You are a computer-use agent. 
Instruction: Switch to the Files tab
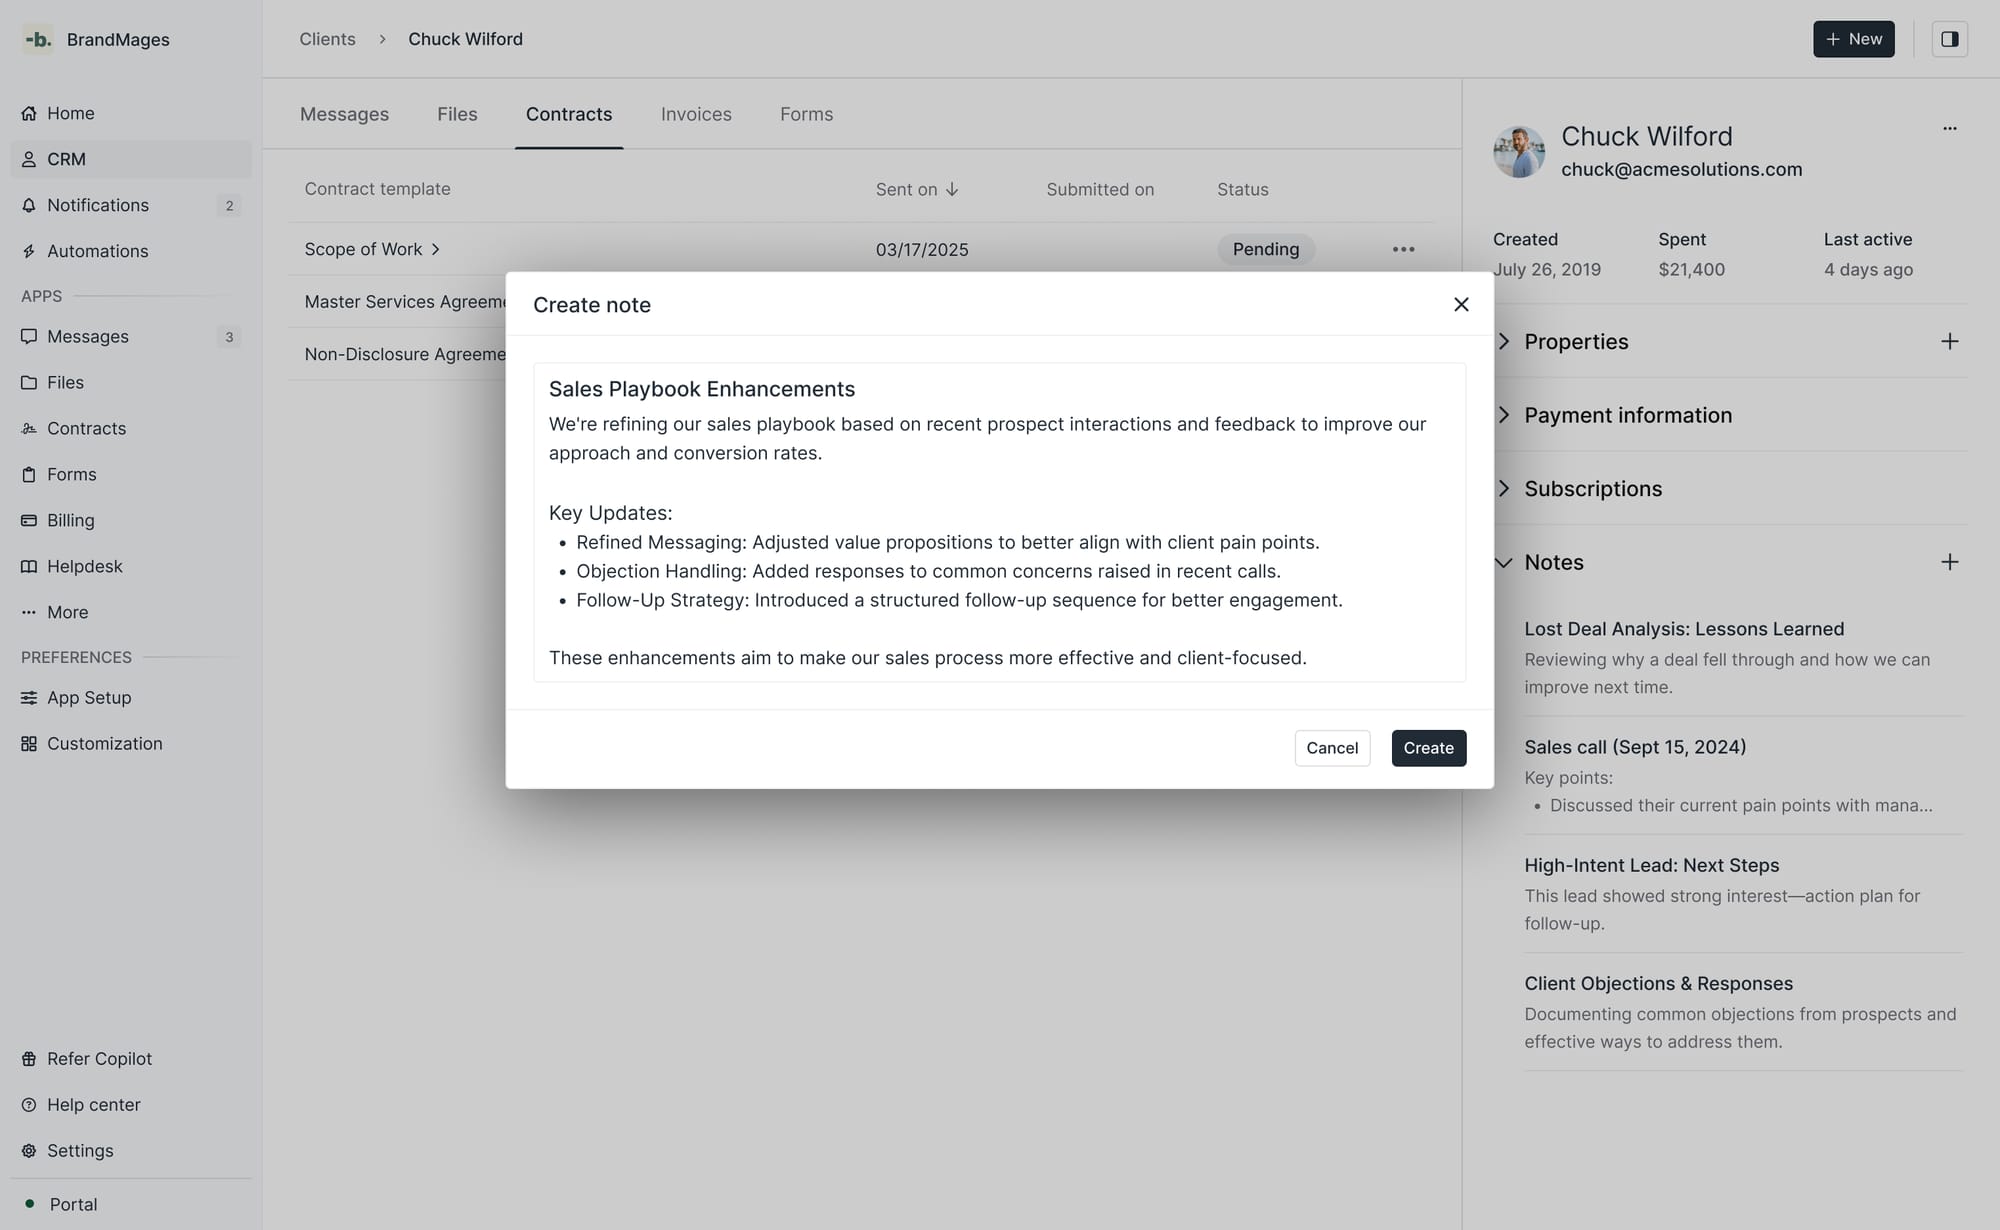tap(457, 114)
